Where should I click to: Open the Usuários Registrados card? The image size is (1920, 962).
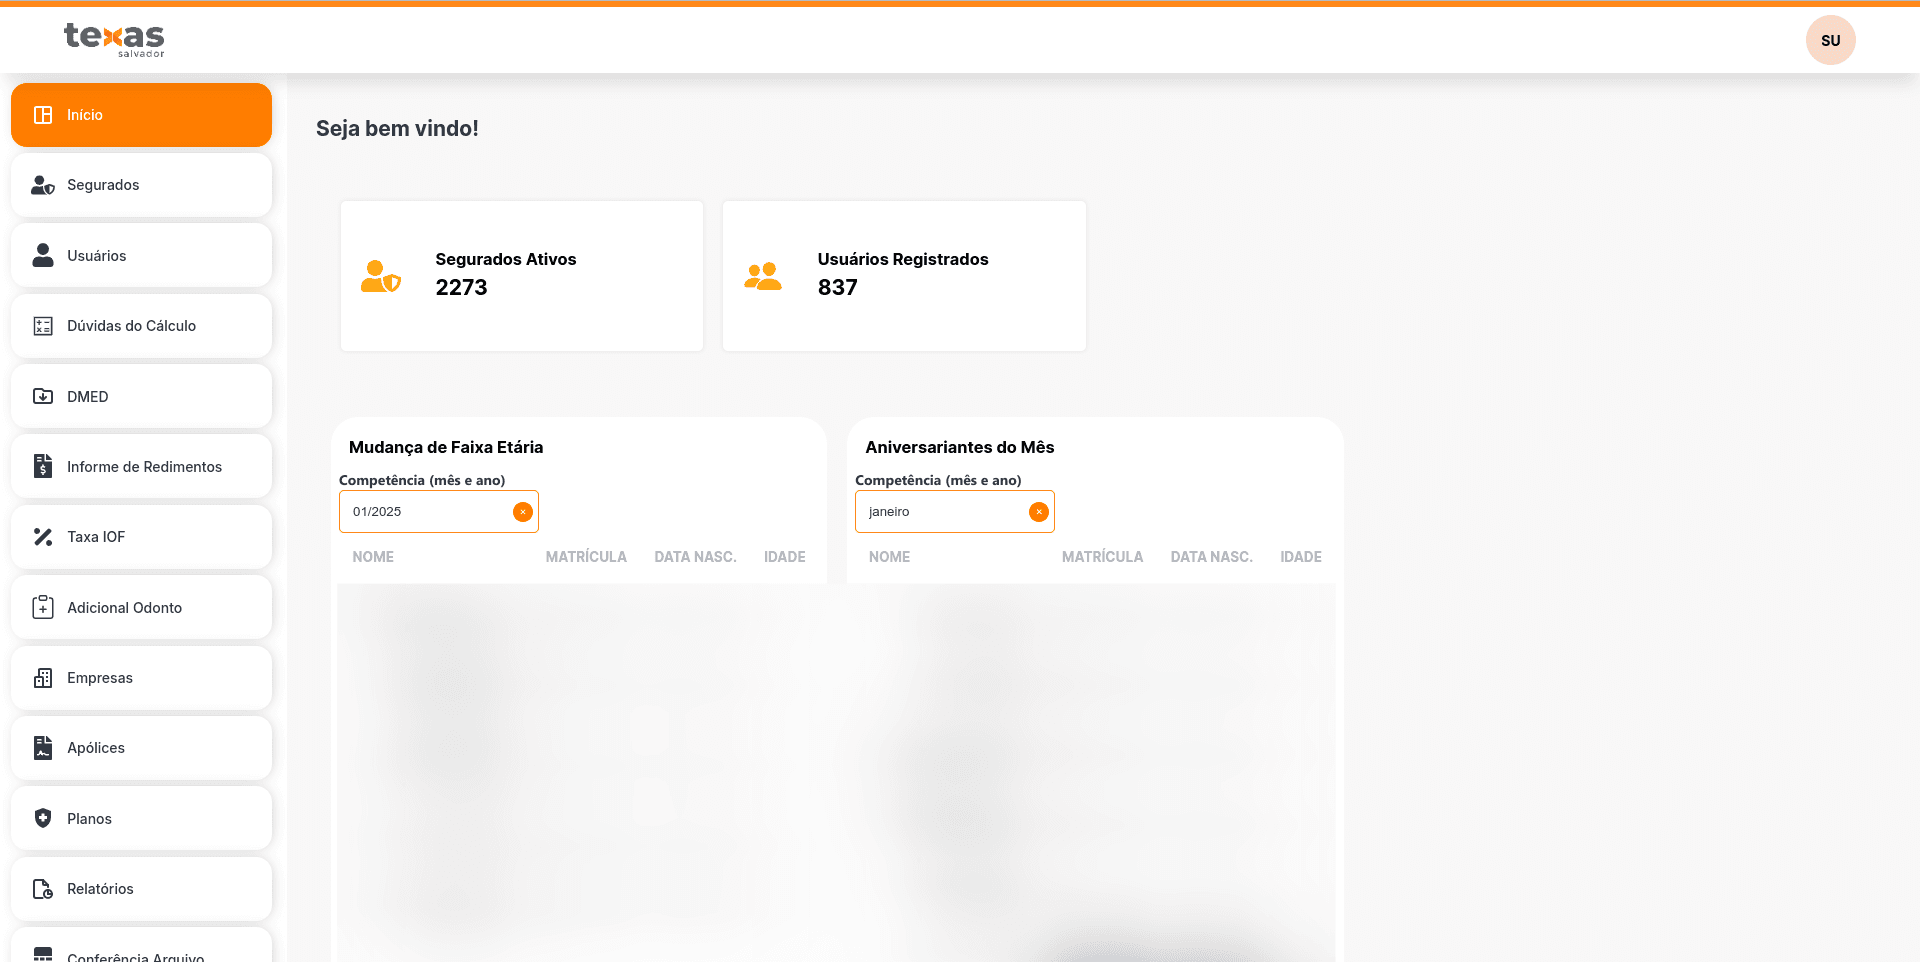coord(904,276)
